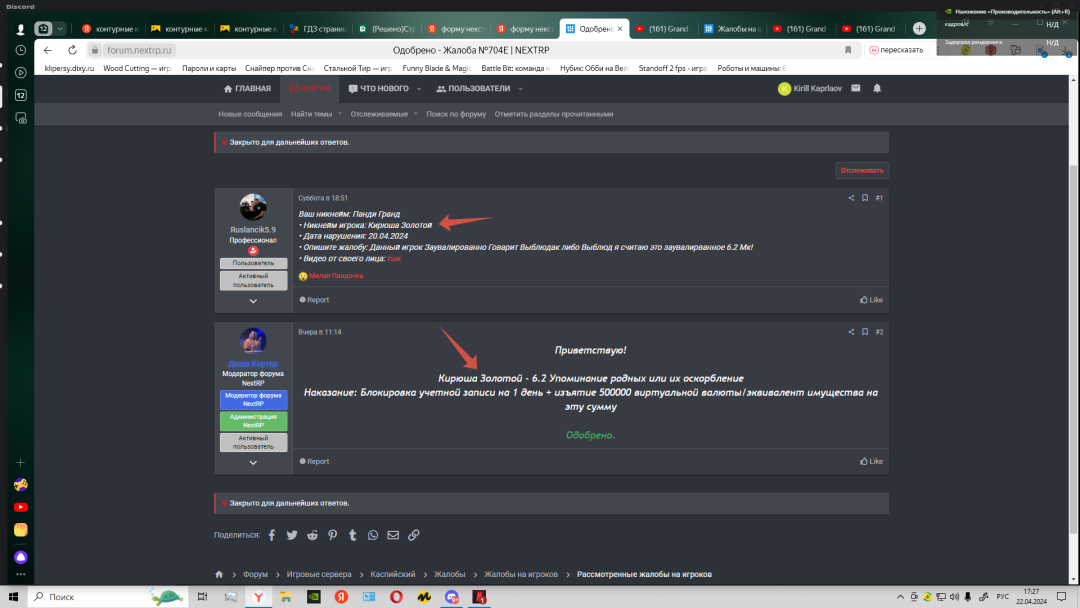This screenshot has height=608, width=1080.
Task: Open the video player icon in sidebar
Action: coord(21,72)
